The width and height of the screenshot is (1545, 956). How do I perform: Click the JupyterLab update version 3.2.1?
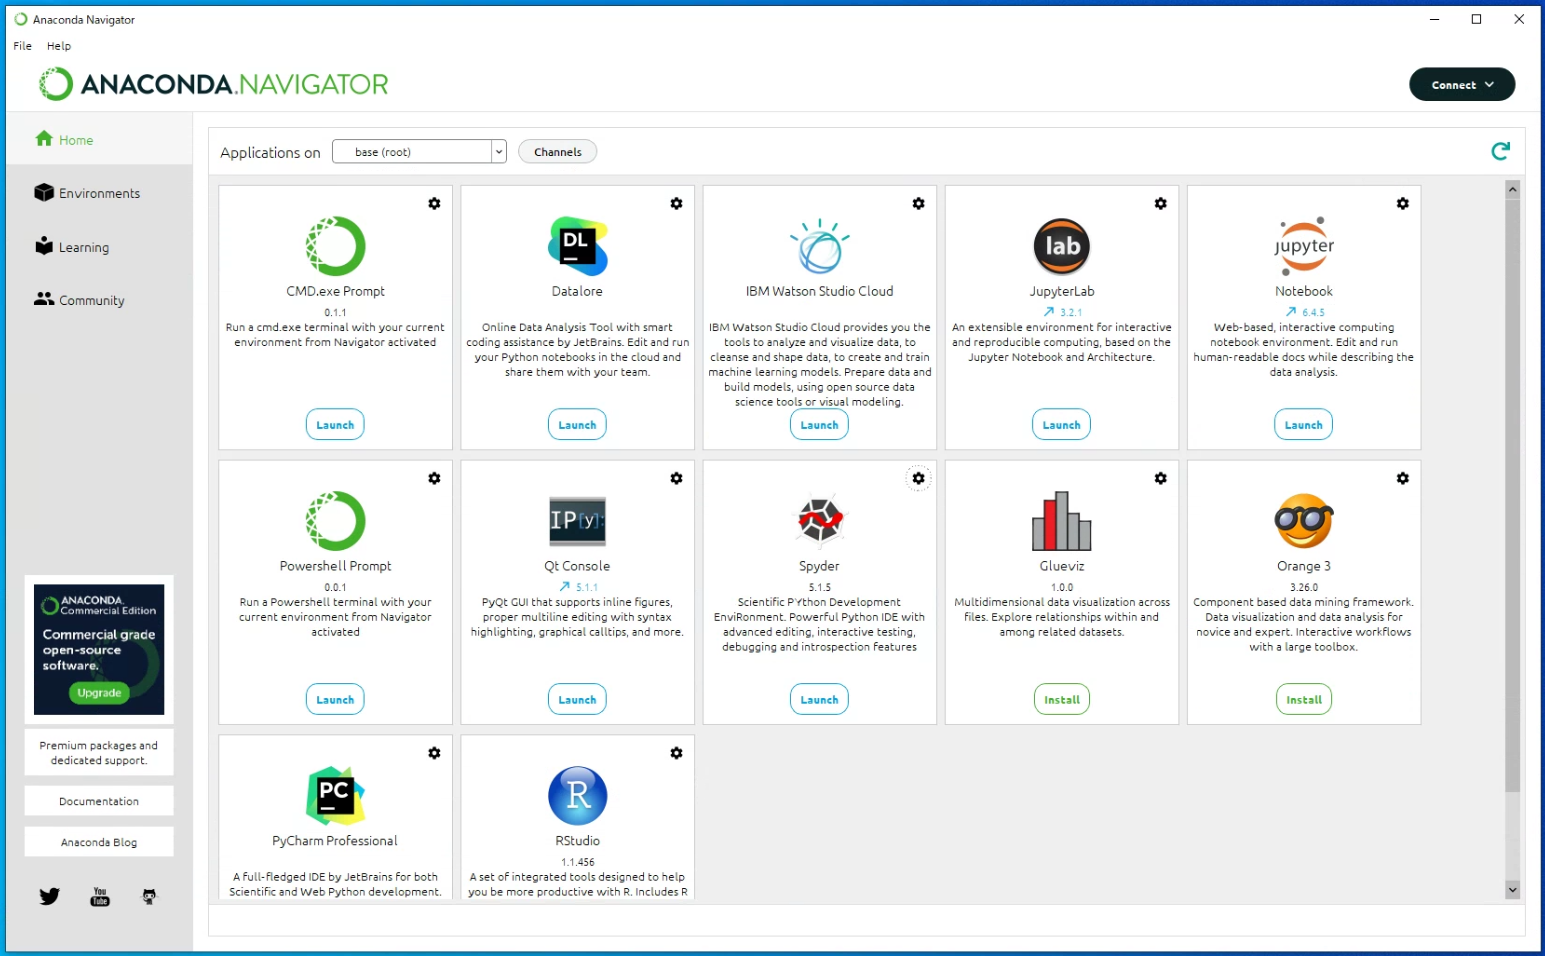(x=1063, y=312)
